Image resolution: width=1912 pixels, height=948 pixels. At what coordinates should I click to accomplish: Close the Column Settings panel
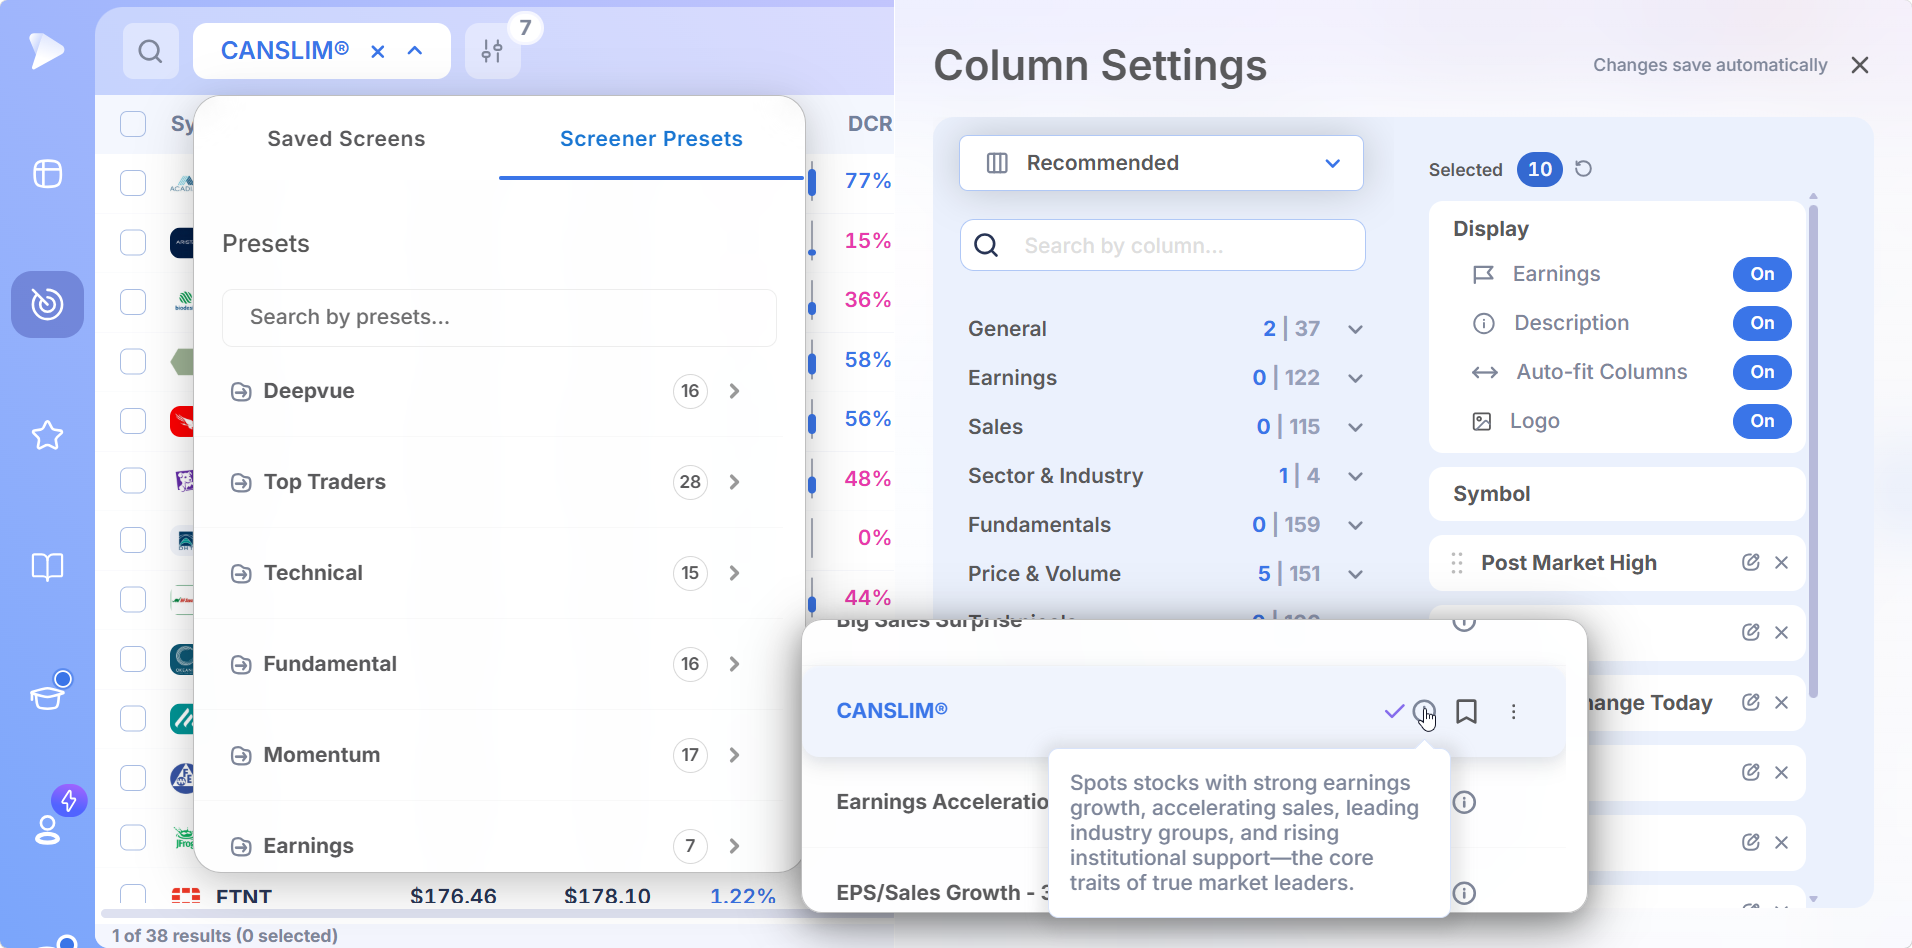coord(1859,65)
